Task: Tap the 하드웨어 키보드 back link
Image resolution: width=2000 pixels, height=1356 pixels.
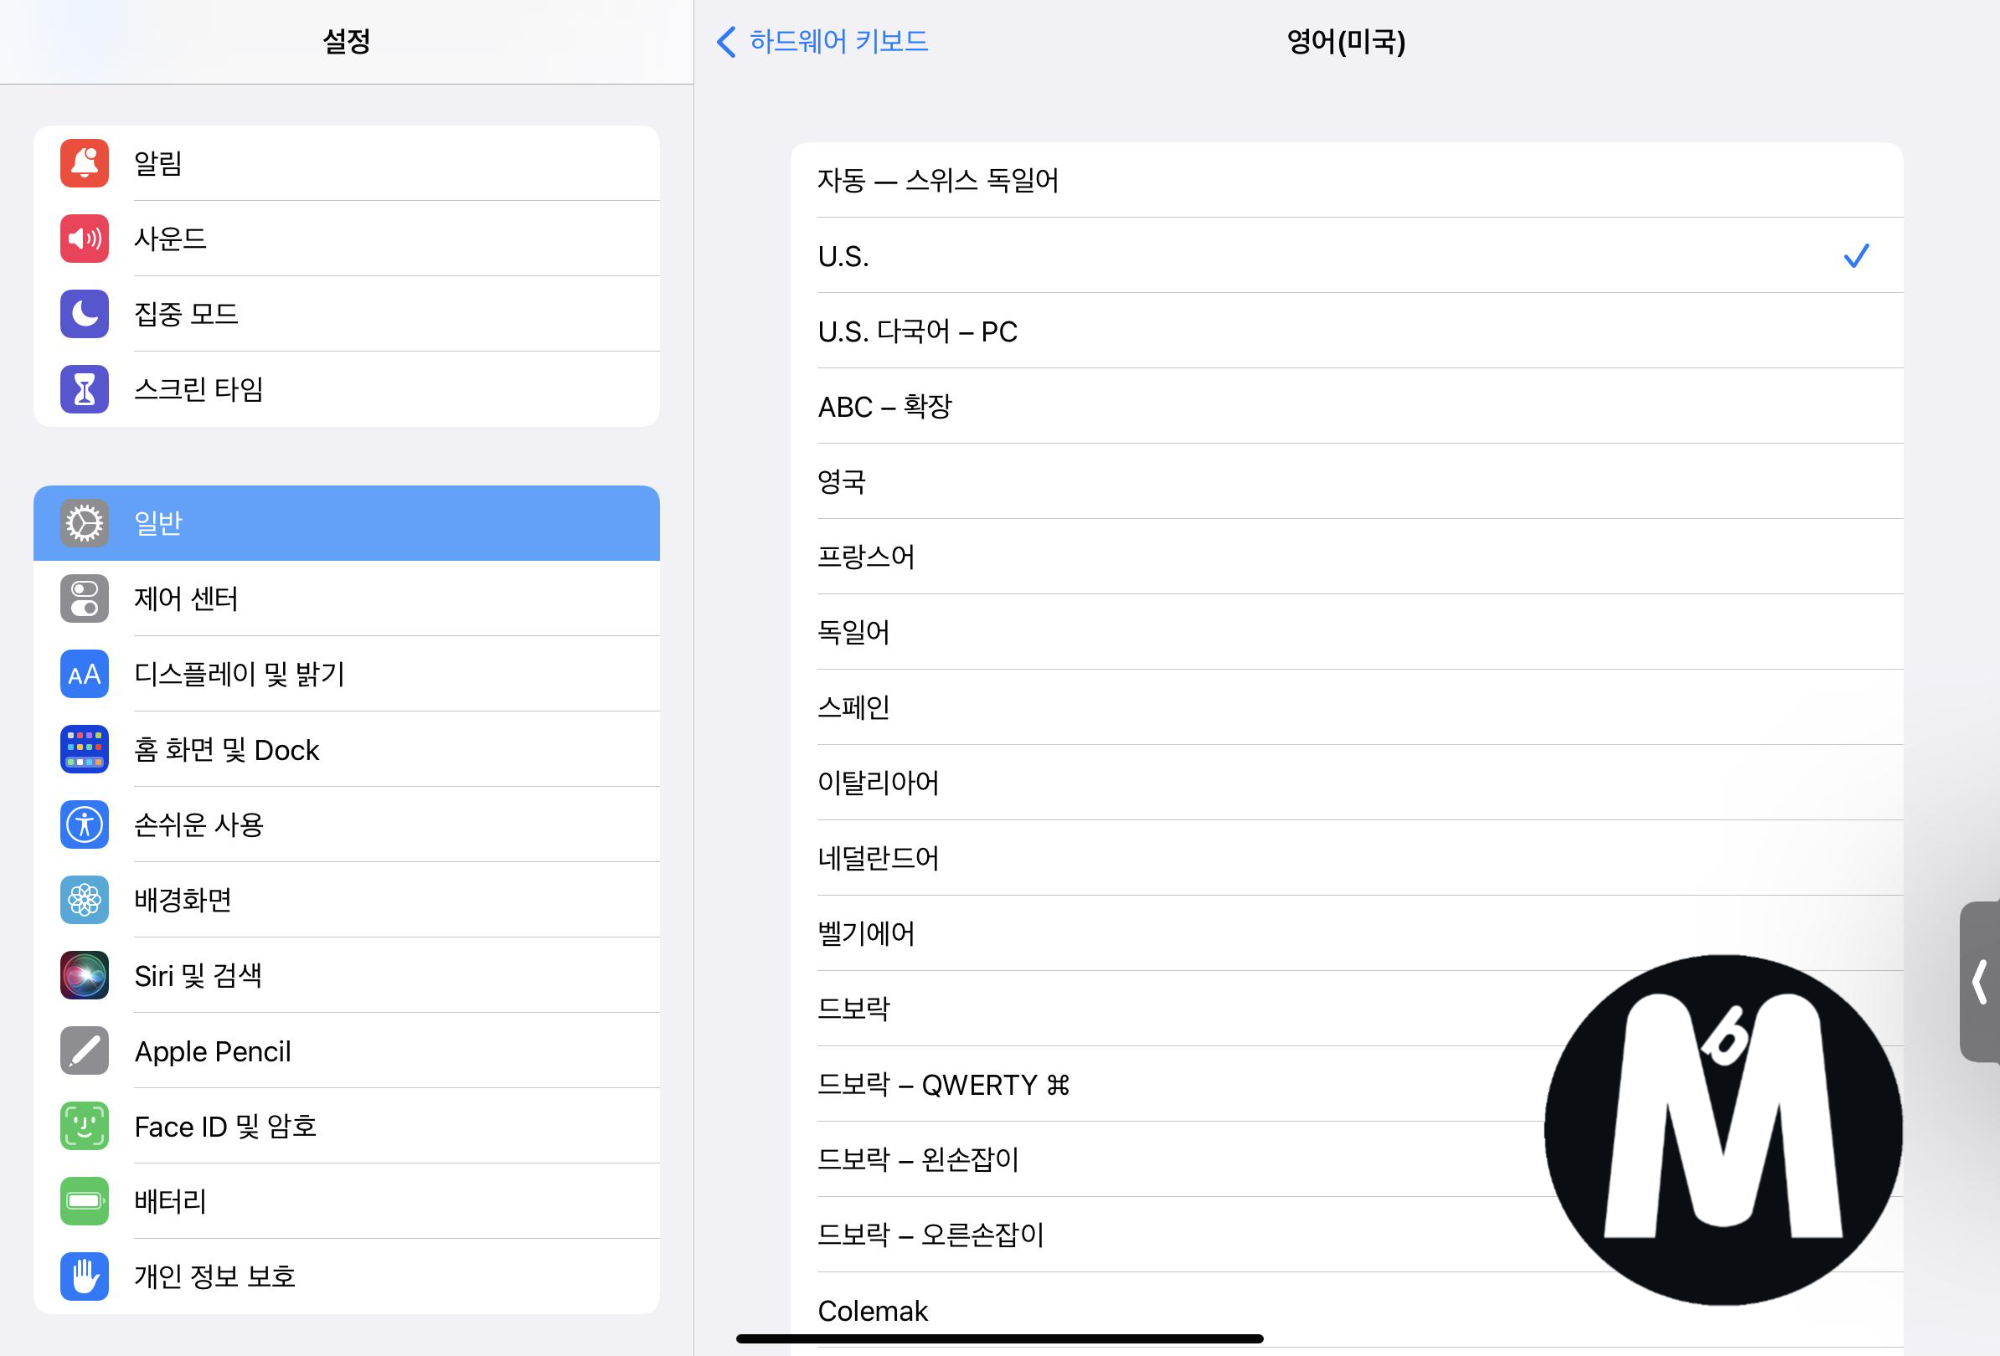Action: [x=838, y=41]
